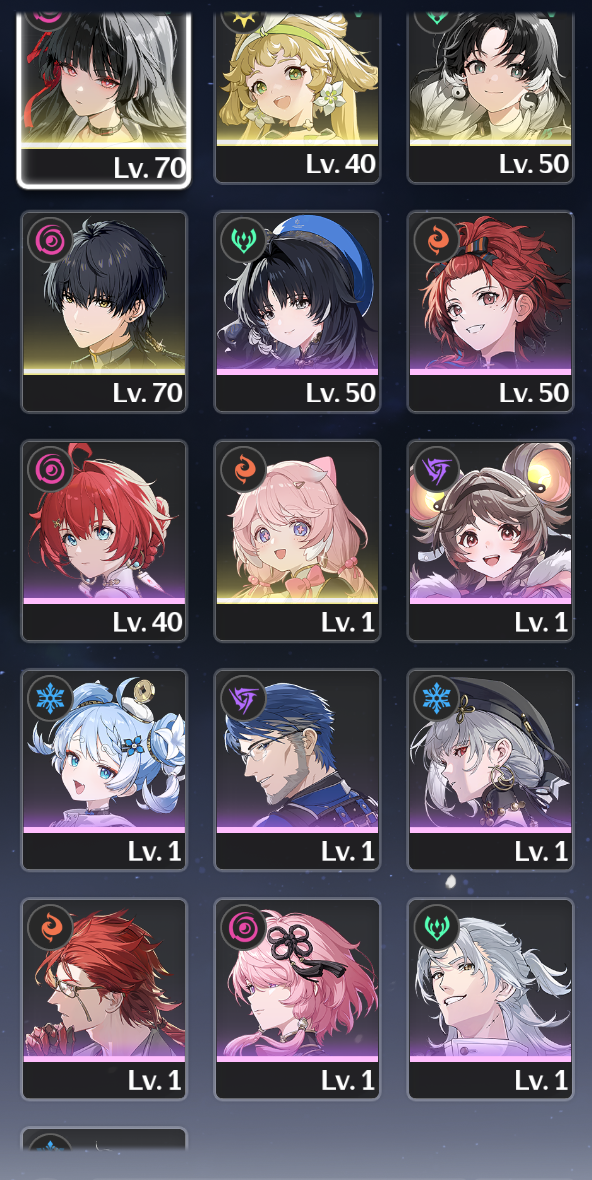
Task: Select the mouse-eared brown-haired girl
Action: pyautogui.click(x=490, y=541)
